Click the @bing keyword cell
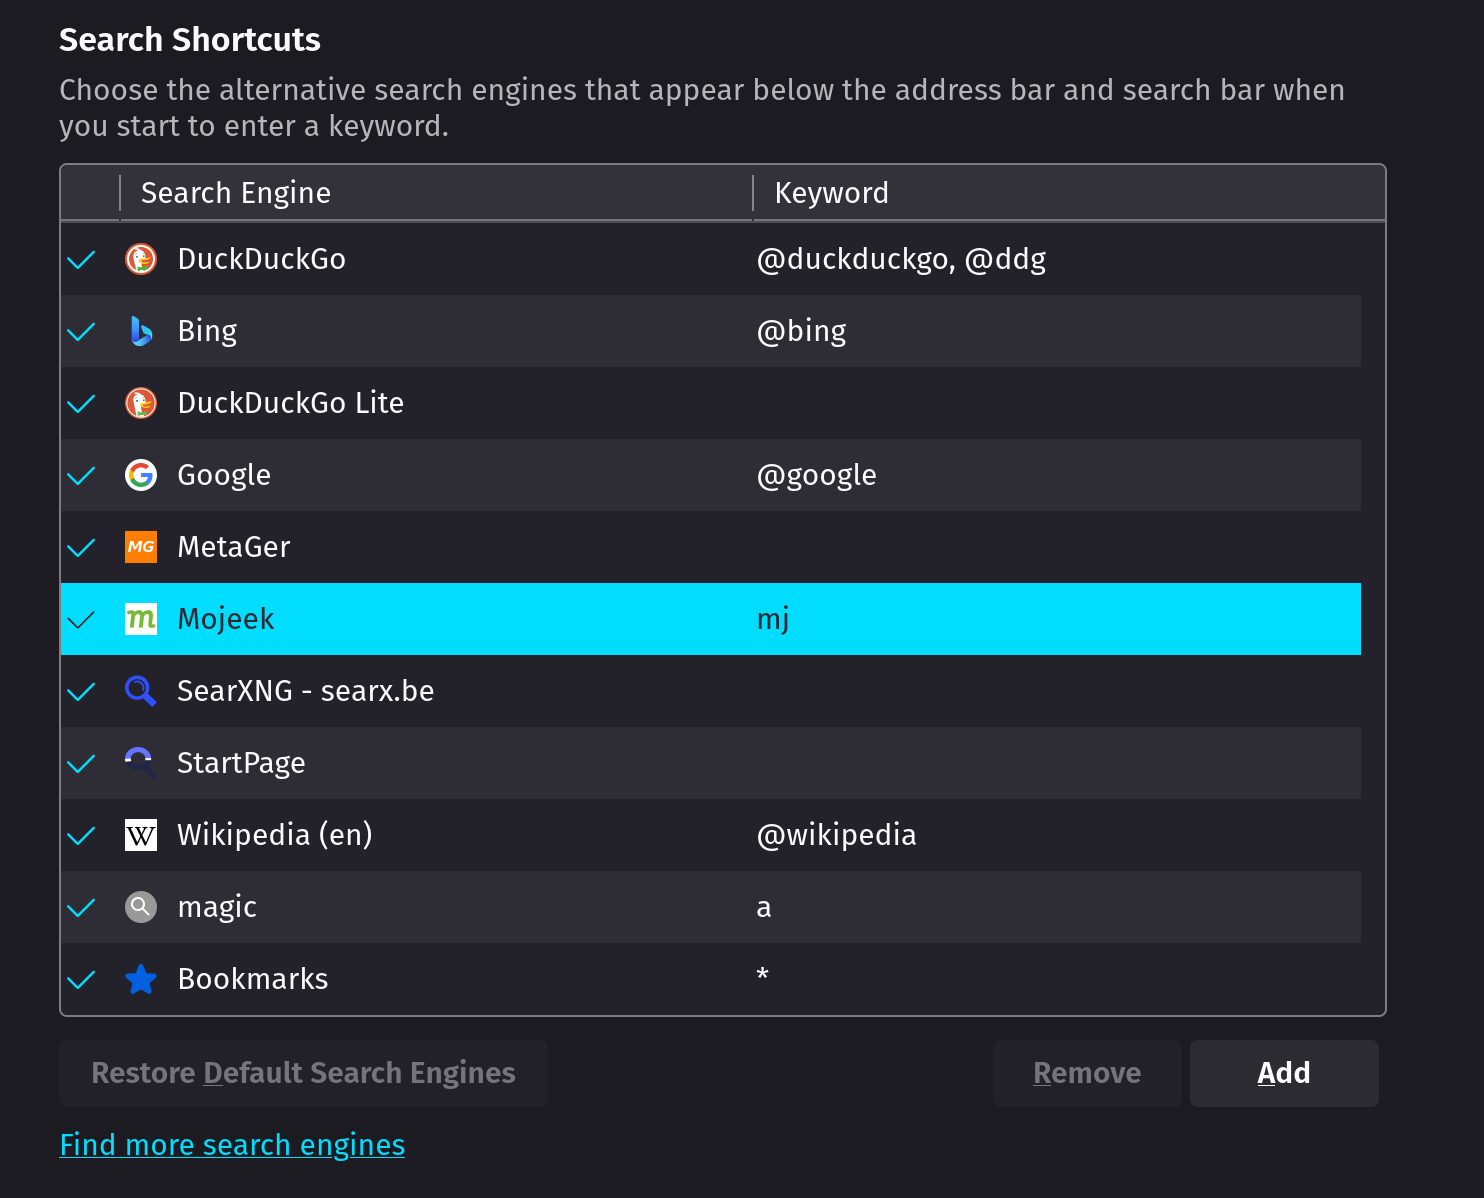The width and height of the screenshot is (1484, 1198). pyautogui.click(x=801, y=331)
